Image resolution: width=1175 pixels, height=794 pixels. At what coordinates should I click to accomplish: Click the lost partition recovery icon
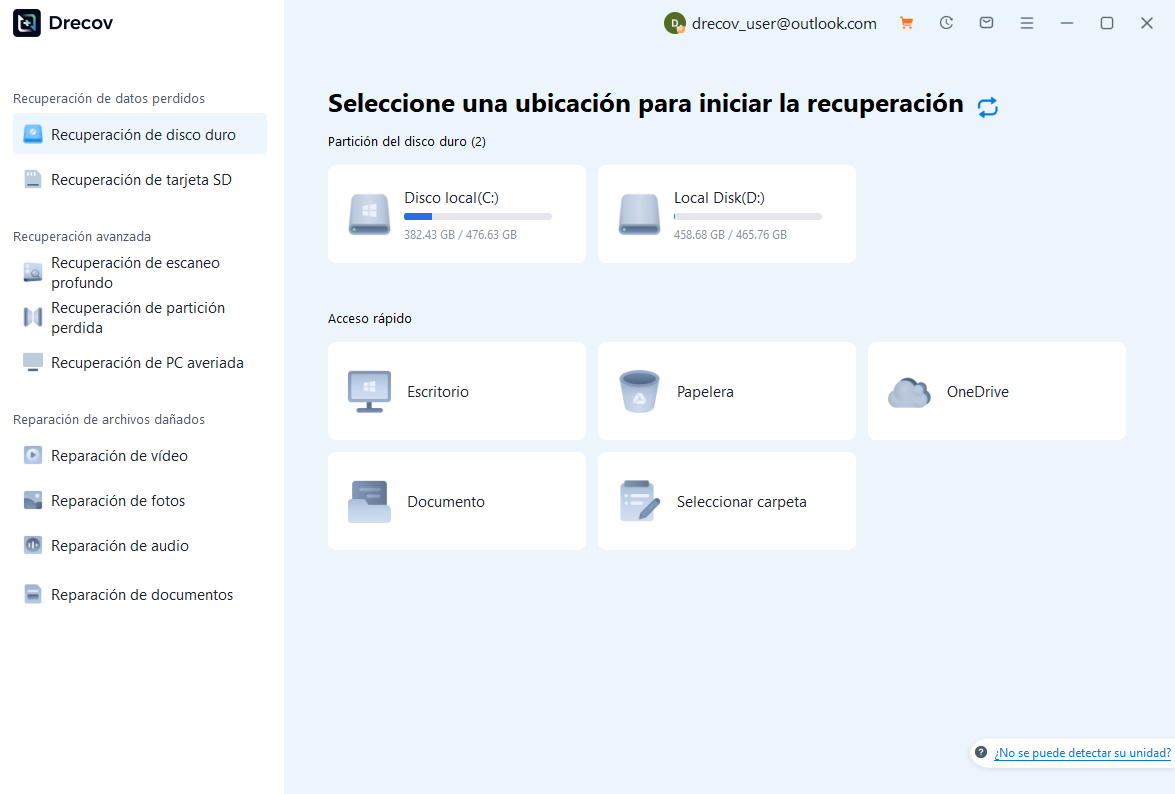pyautogui.click(x=33, y=318)
